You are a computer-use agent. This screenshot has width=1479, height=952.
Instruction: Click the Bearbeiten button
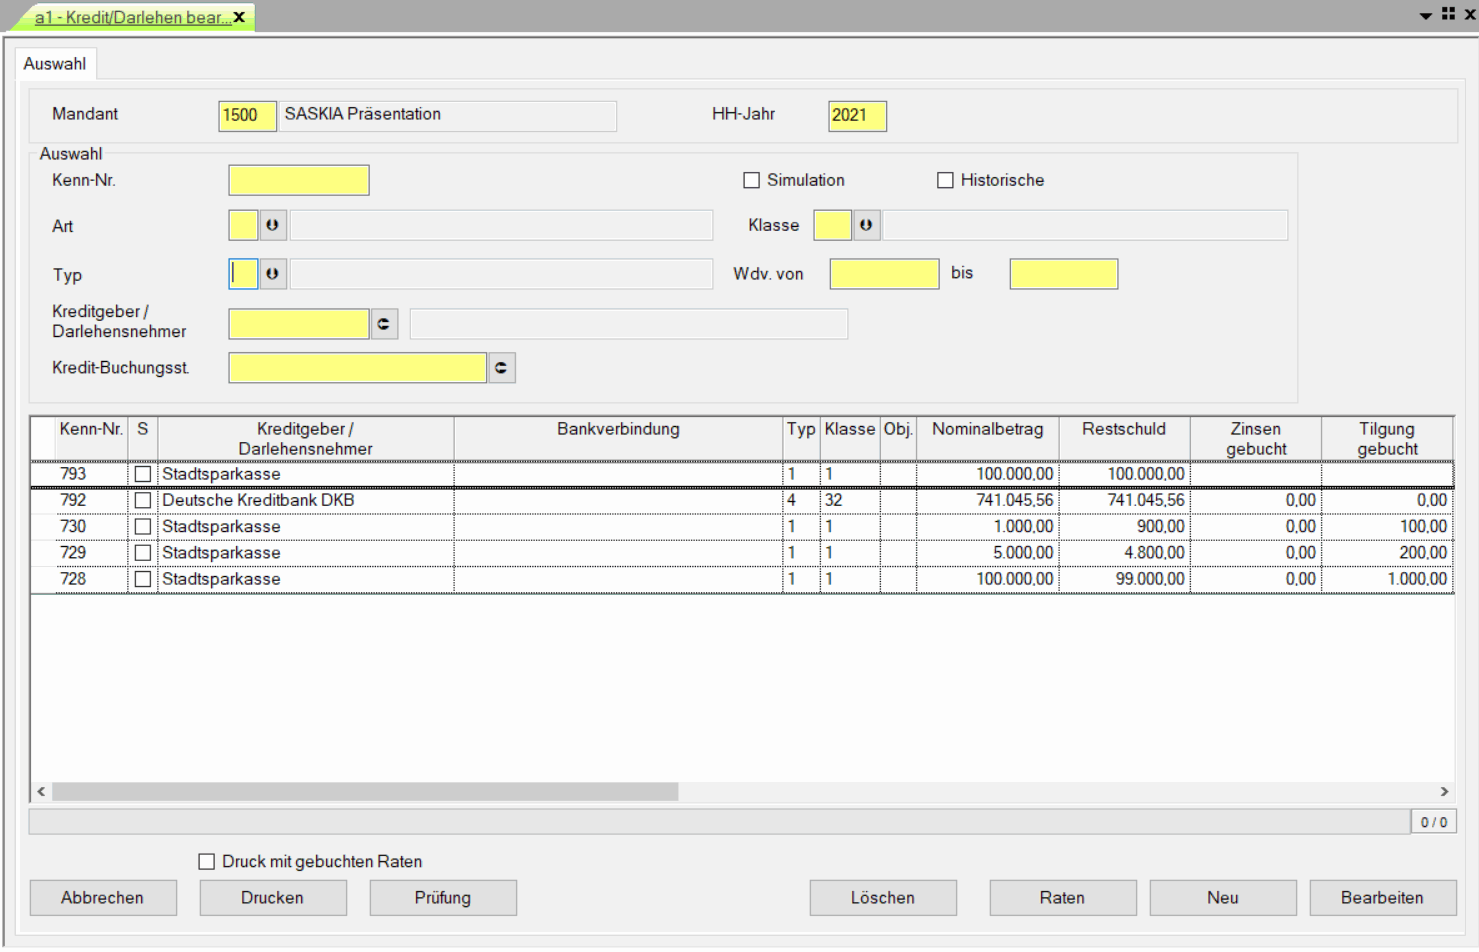tap(1382, 897)
